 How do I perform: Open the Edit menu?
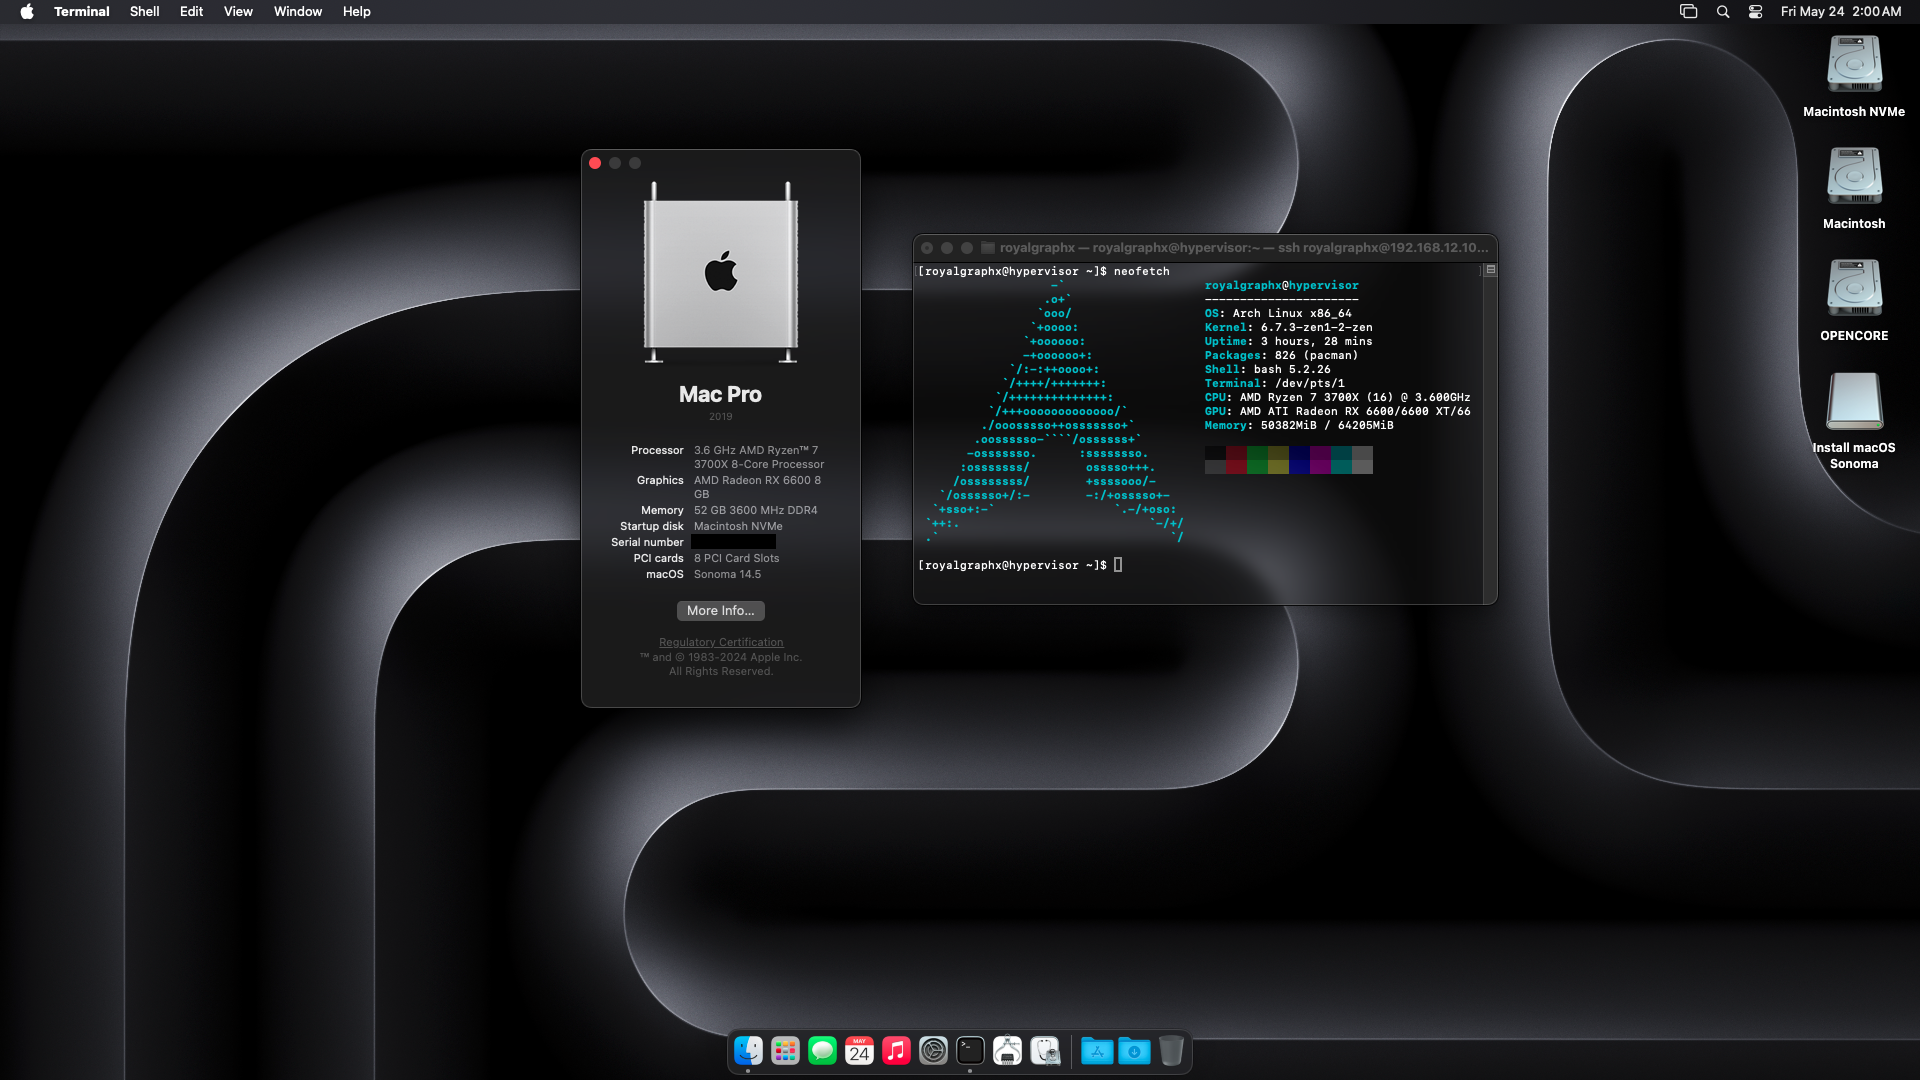tap(191, 12)
